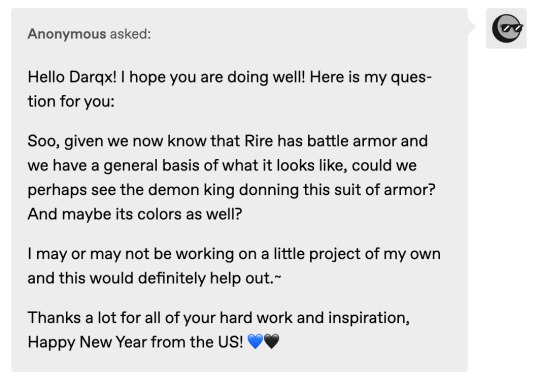Click "Happy New Year from the US!"
The height and width of the screenshot is (382, 540).
135,342
